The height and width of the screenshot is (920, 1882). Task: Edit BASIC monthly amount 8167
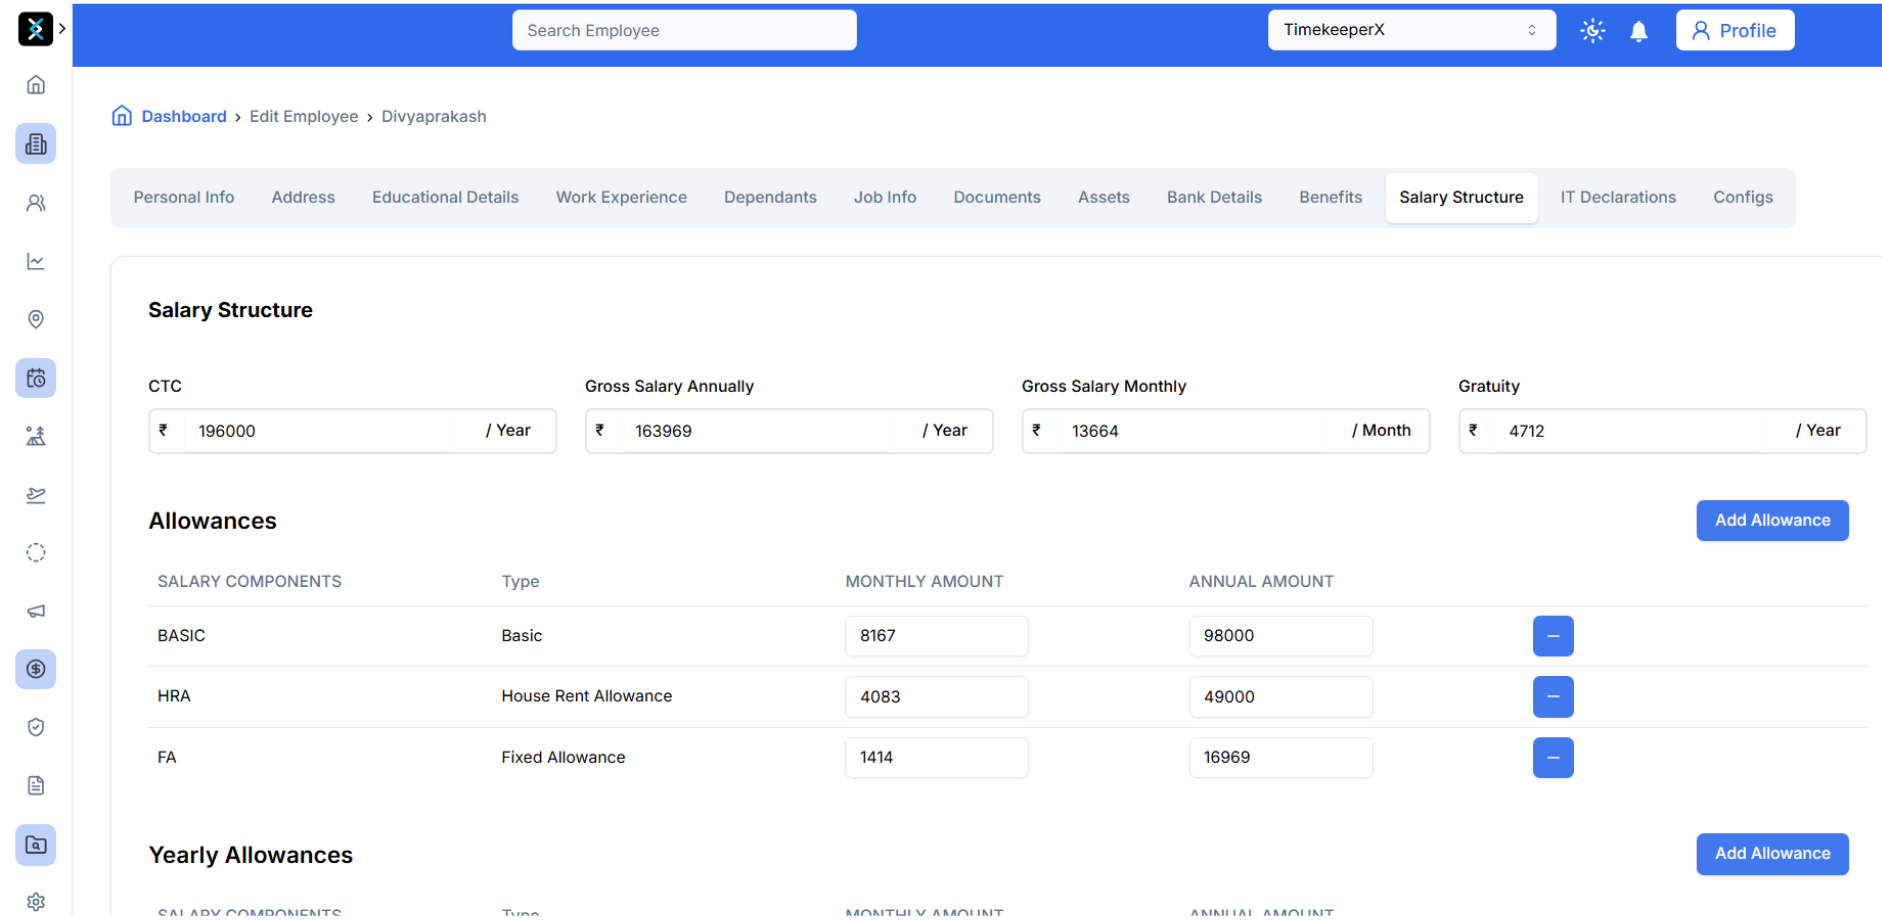(936, 636)
